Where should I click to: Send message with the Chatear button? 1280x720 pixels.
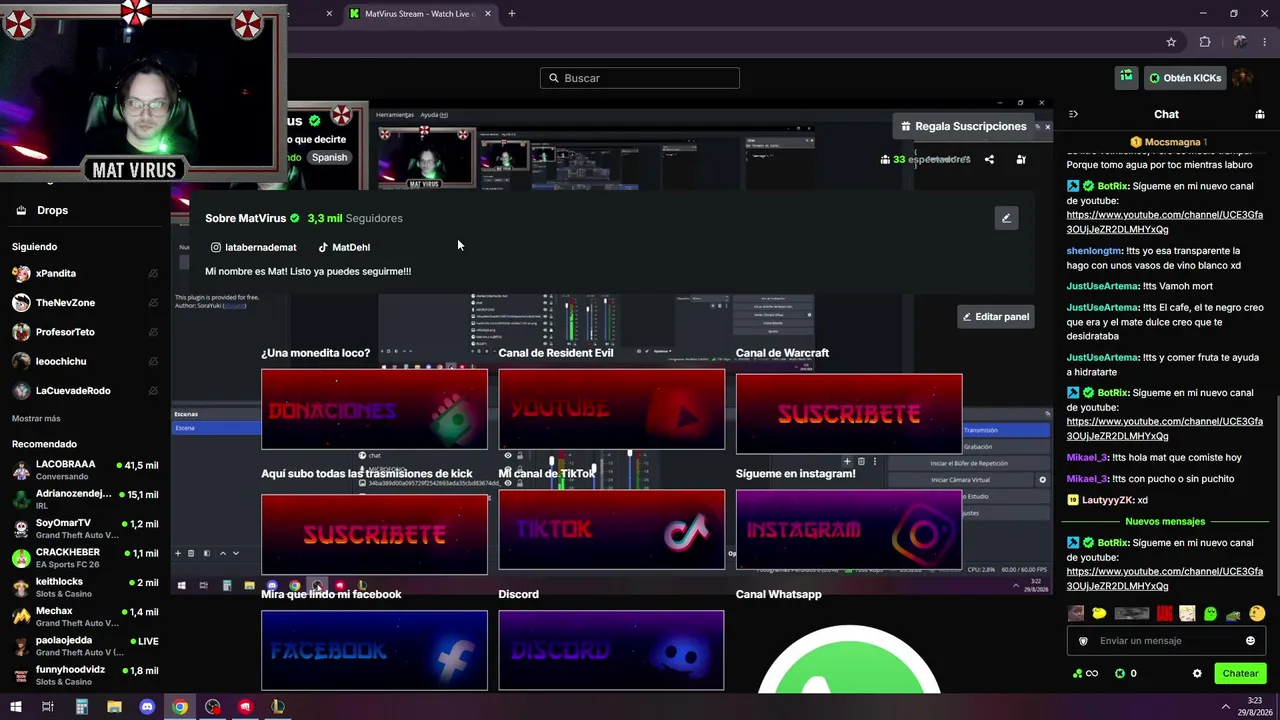click(1240, 673)
